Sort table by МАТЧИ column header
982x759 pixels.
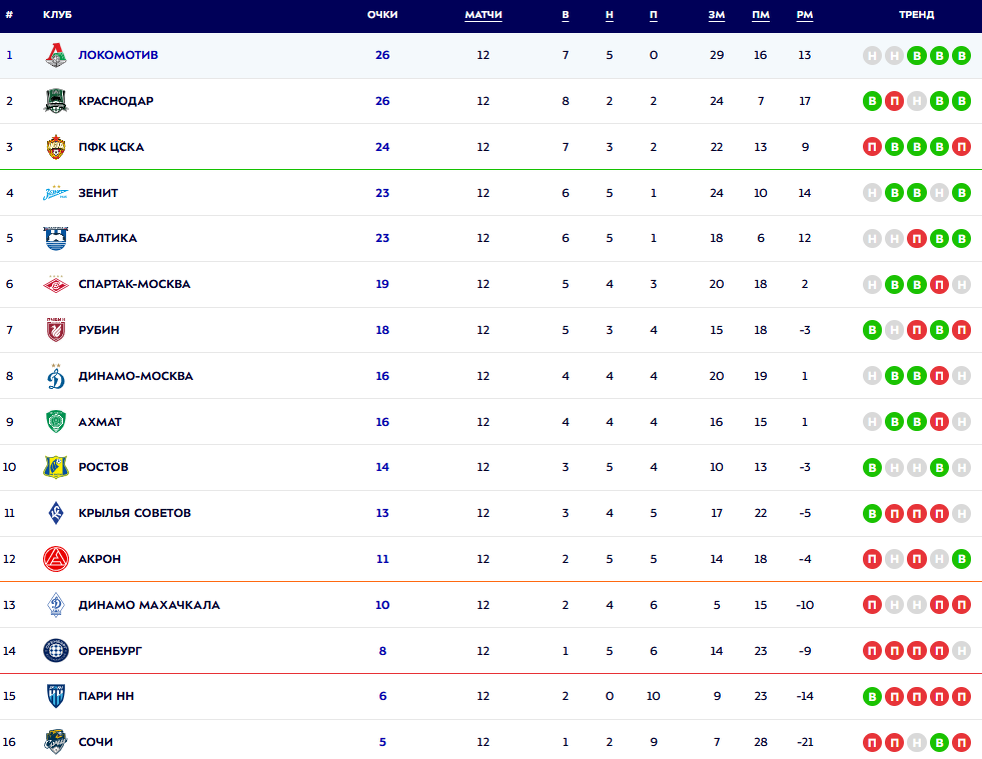(x=483, y=15)
